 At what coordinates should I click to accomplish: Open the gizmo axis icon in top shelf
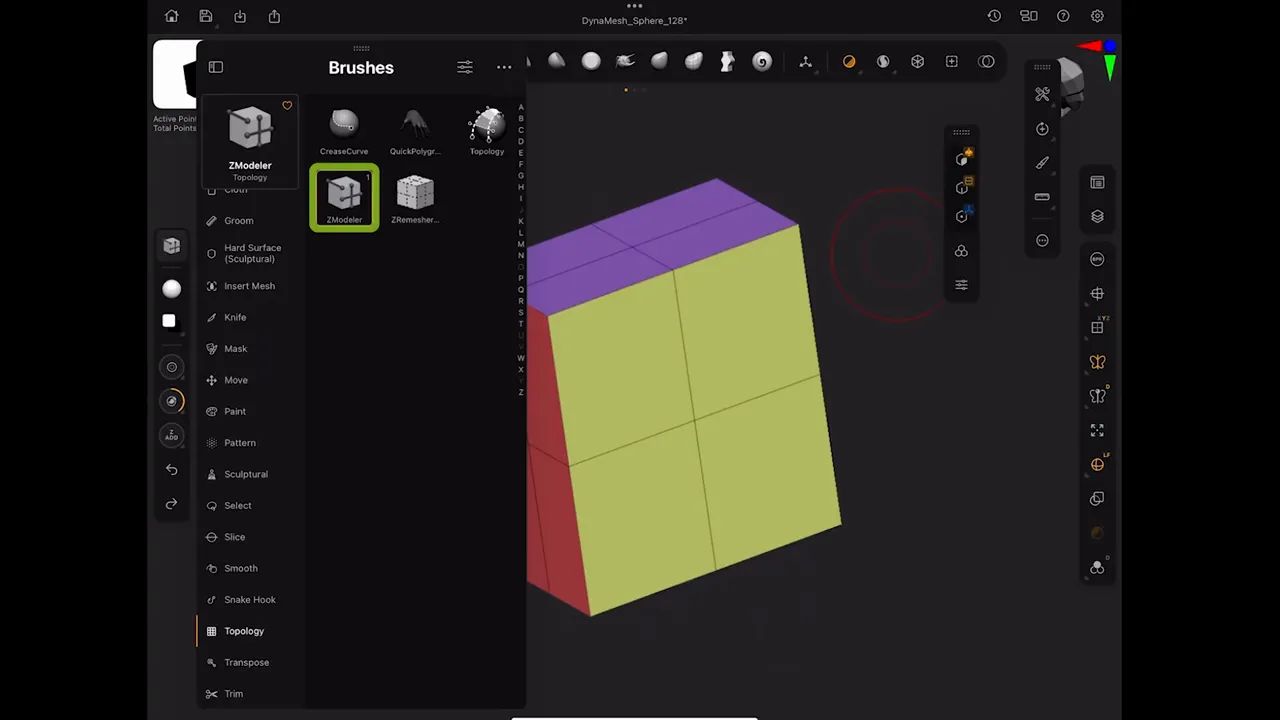pyautogui.click(x=805, y=62)
